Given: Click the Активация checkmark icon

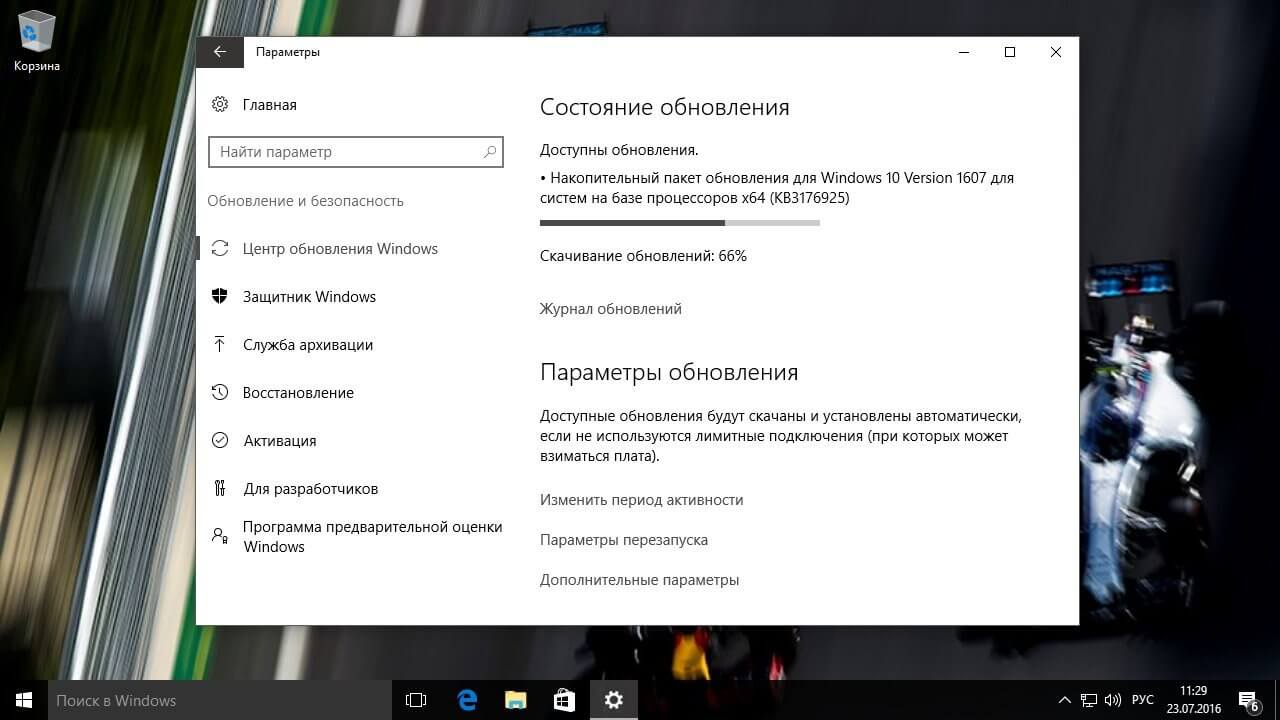Looking at the screenshot, I should click(220, 440).
